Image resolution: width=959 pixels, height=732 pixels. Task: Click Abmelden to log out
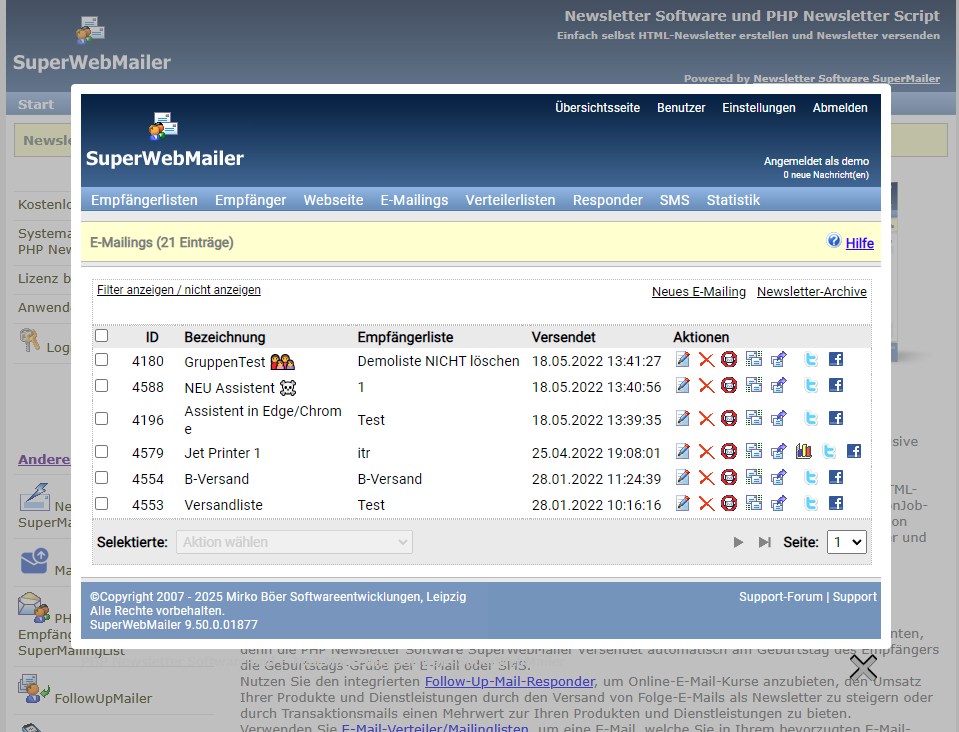coord(840,108)
